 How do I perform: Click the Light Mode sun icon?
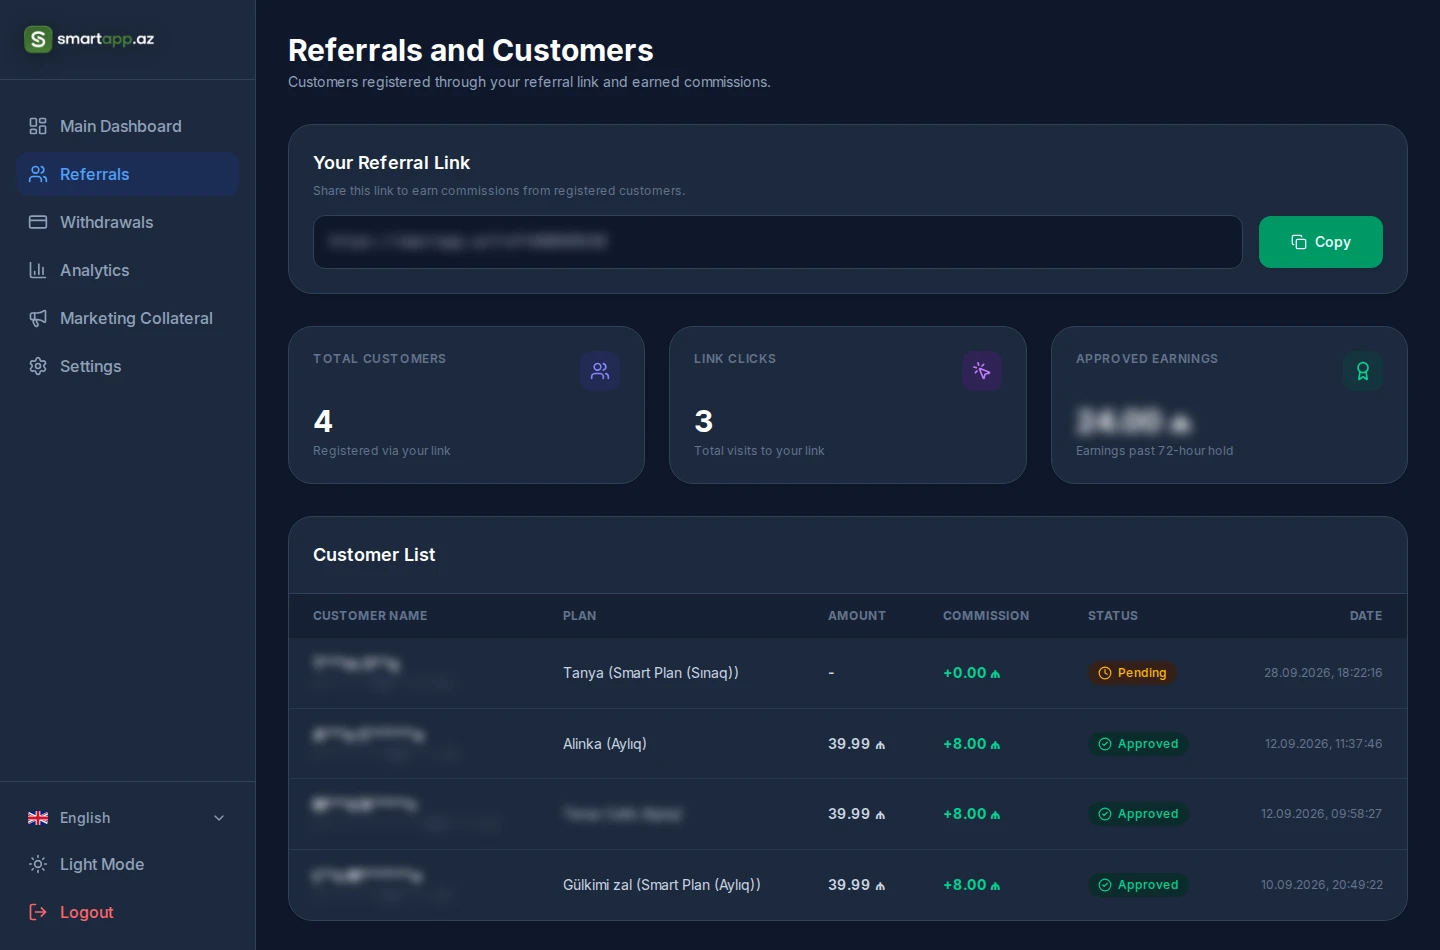pos(38,864)
